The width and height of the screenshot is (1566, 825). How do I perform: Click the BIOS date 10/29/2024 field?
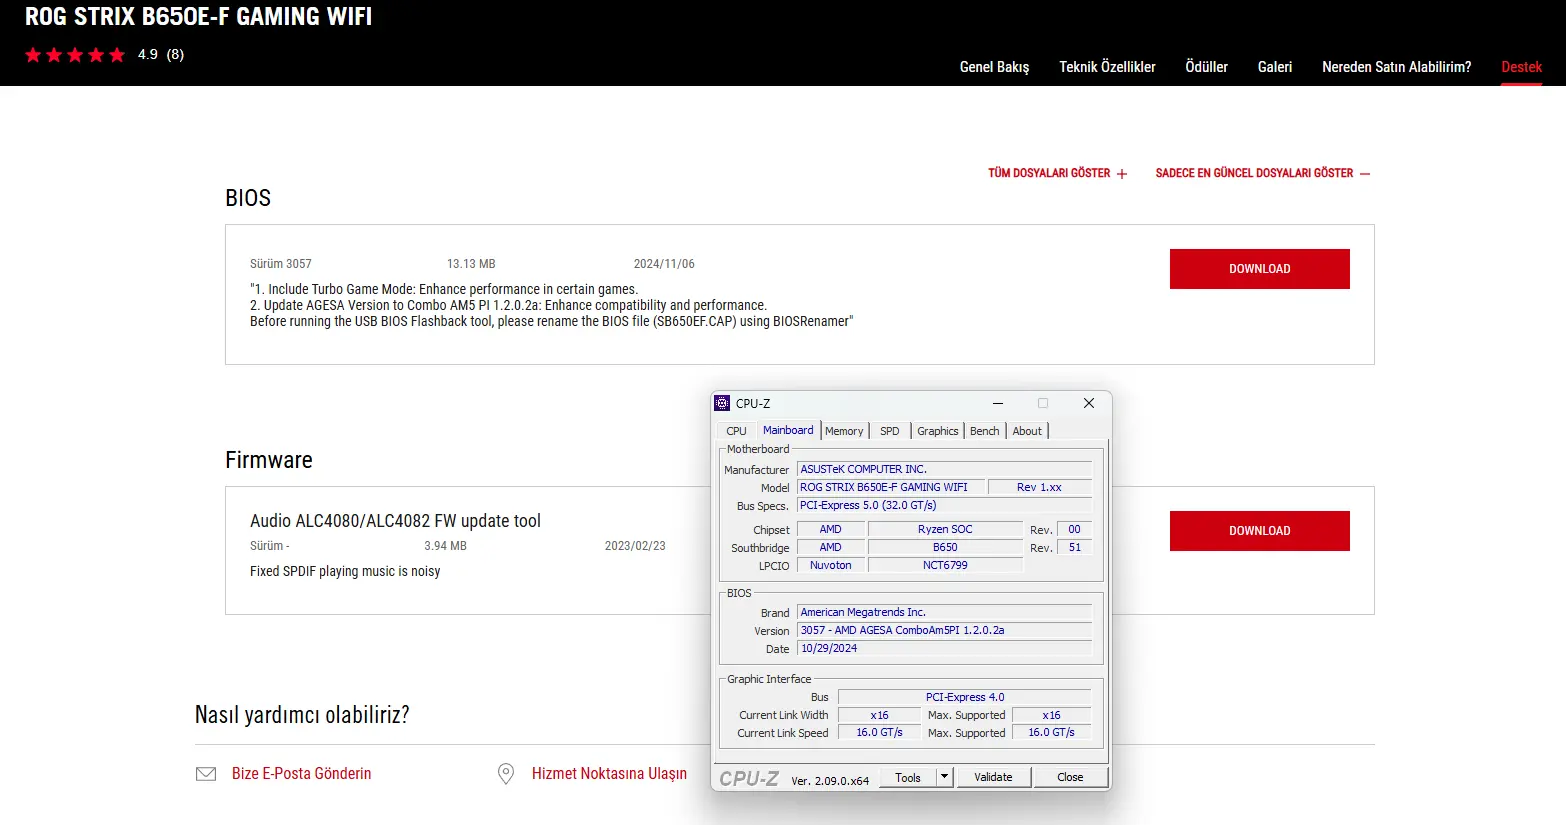945,648
